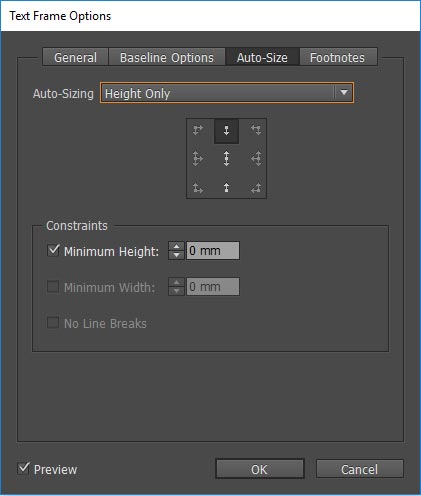421x496 pixels.
Task: Open the Baseline Options tab
Action: [167, 57]
